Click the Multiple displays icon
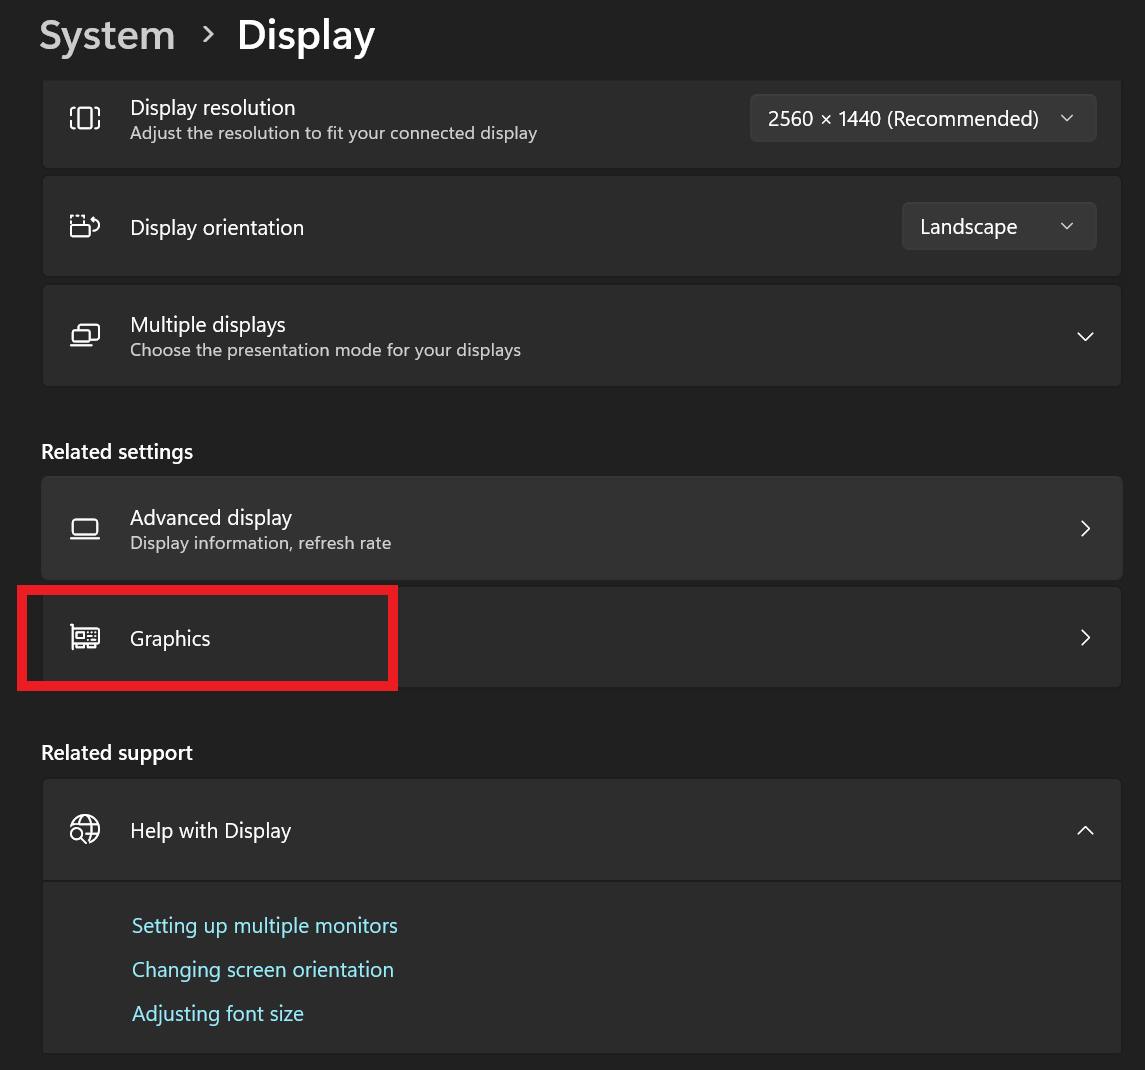 (x=85, y=336)
